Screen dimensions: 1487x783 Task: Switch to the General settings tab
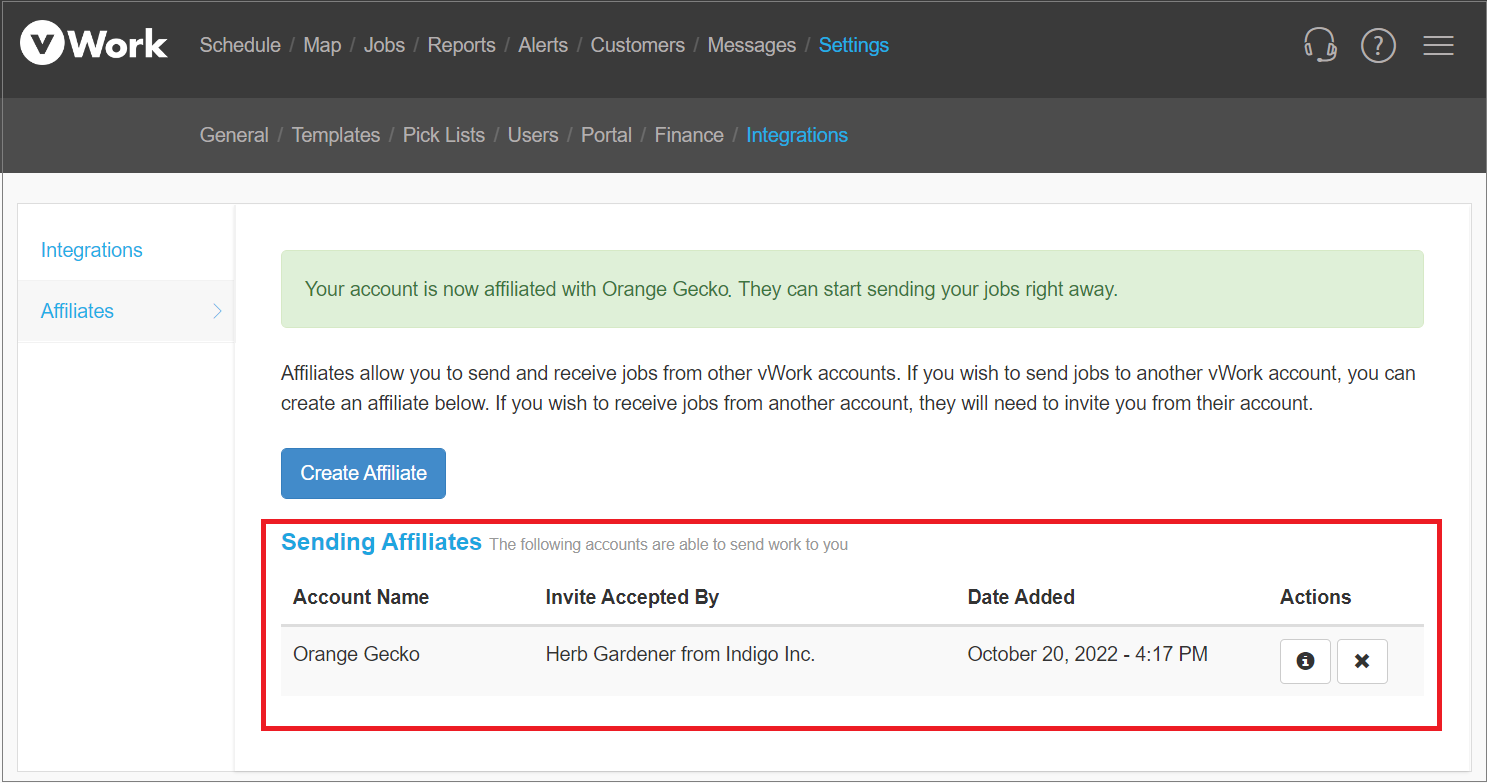(234, 135)
